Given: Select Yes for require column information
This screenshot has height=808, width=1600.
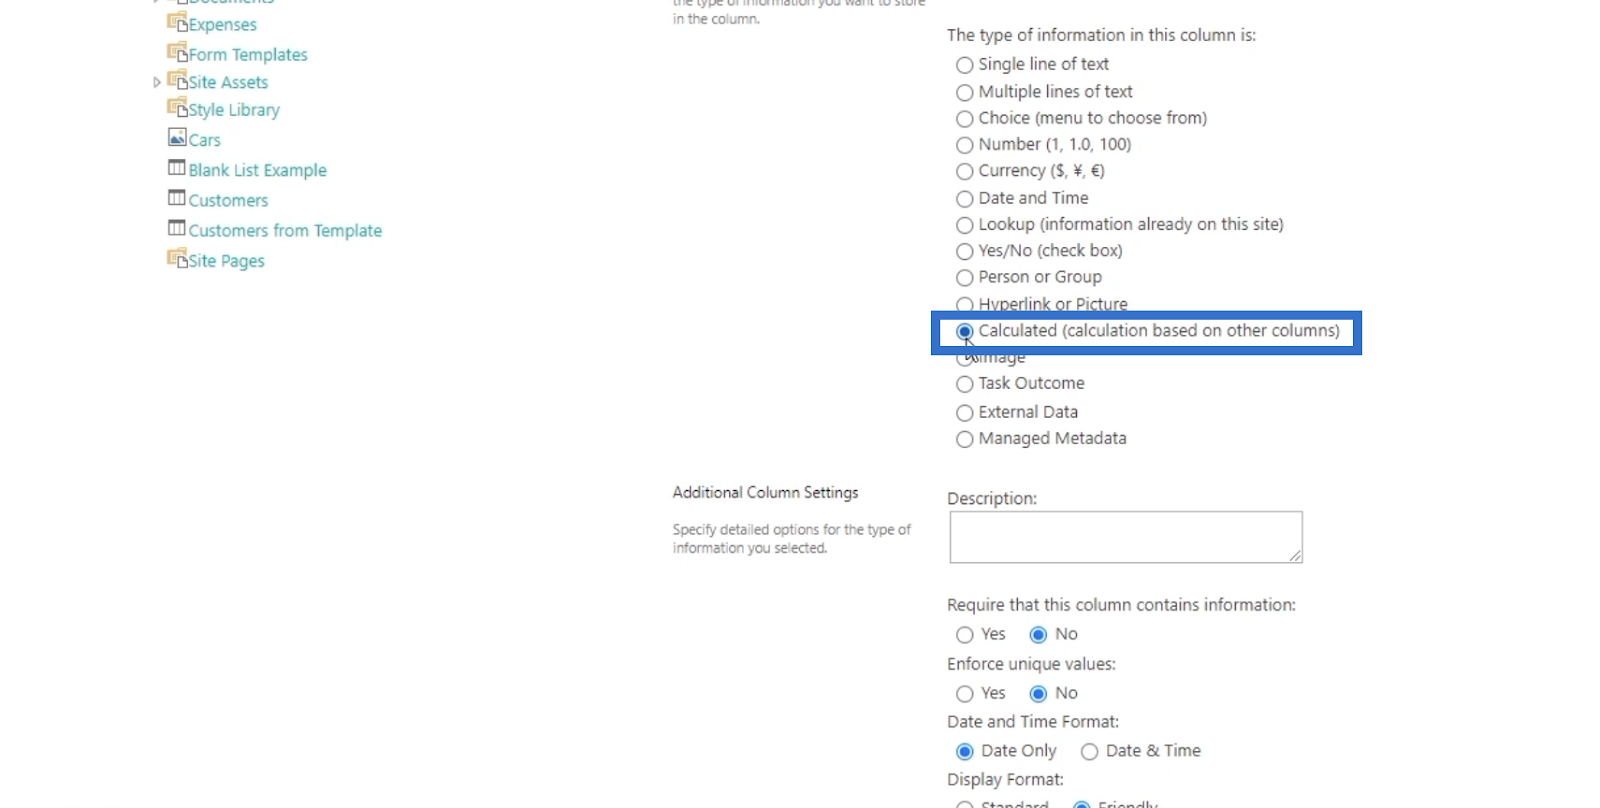Looking at the screenshot, I should 964,635.
